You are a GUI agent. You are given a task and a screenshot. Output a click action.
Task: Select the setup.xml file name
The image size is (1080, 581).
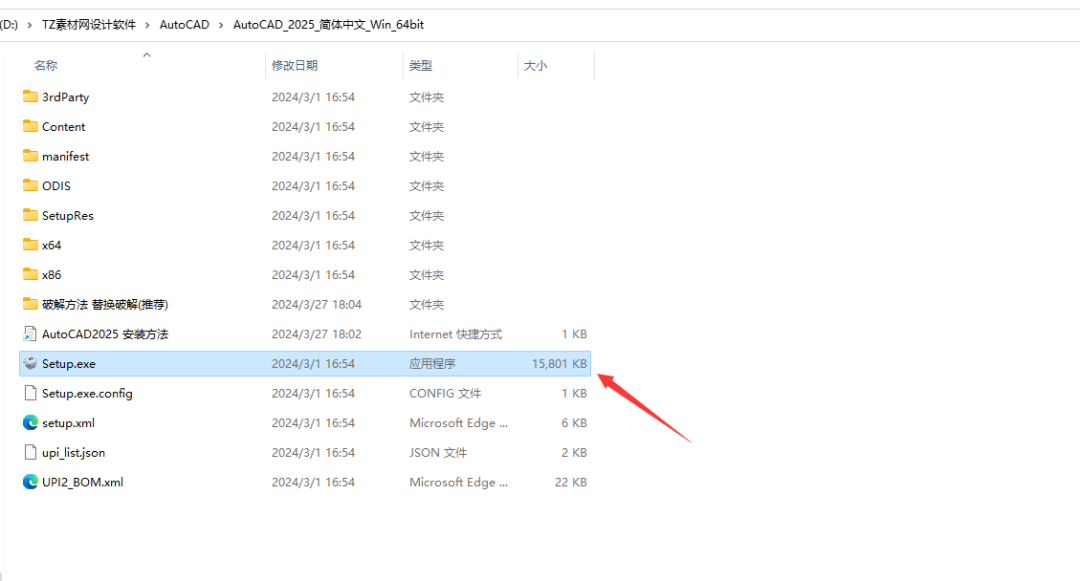tap(68, 423)
